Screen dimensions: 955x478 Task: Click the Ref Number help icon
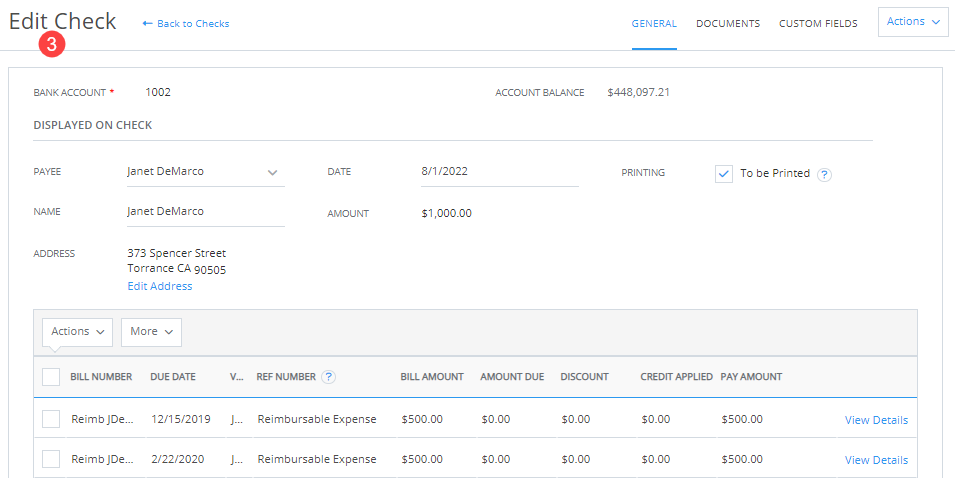tap(328, 377)
